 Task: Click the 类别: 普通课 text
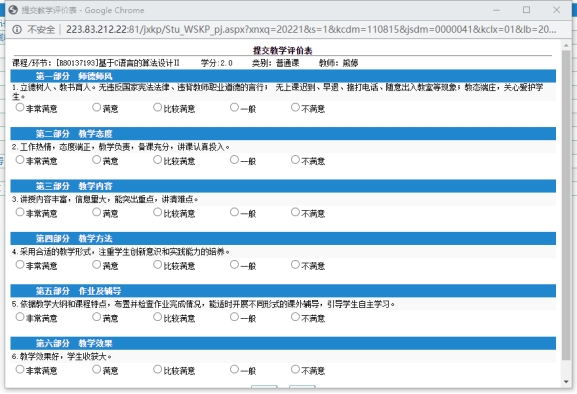pos(276,63)
